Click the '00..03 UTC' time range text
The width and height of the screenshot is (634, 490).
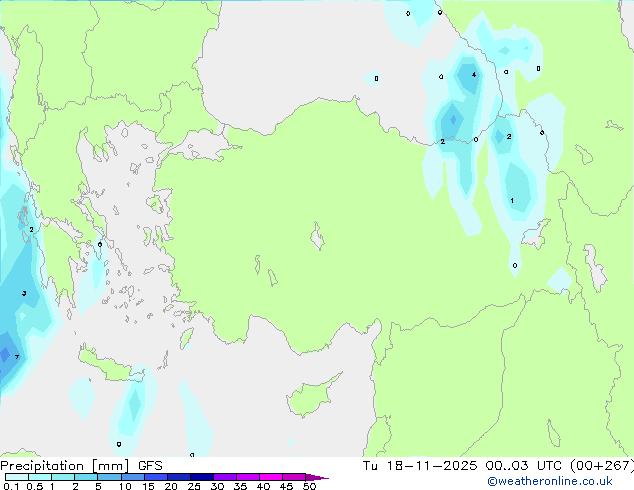[523, 466]
